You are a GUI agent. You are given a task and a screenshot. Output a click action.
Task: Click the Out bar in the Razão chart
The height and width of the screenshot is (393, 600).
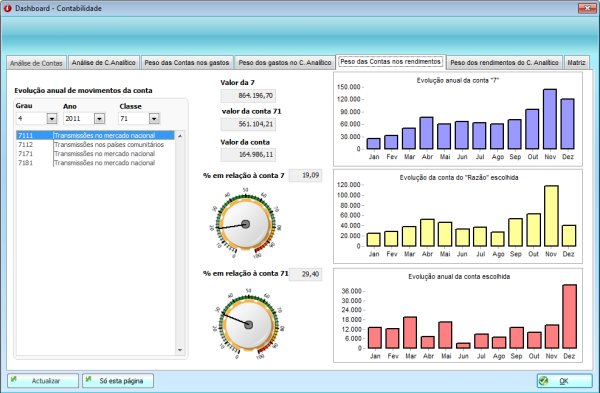(x=533, y=230)
